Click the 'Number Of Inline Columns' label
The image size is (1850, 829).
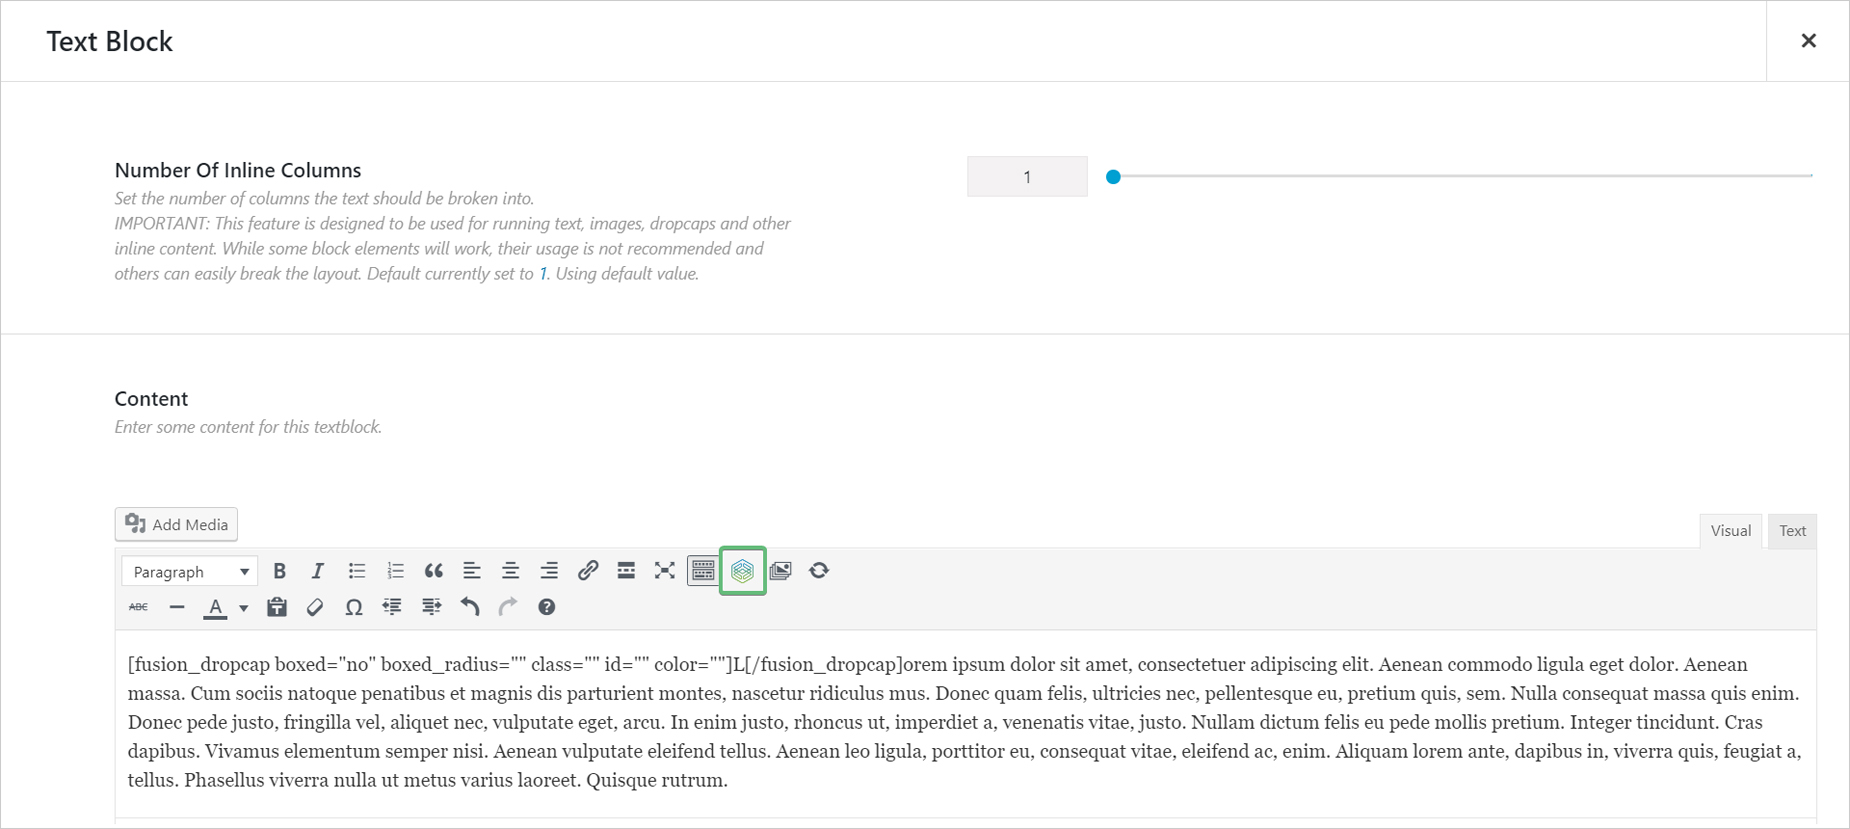click(238, 170)
